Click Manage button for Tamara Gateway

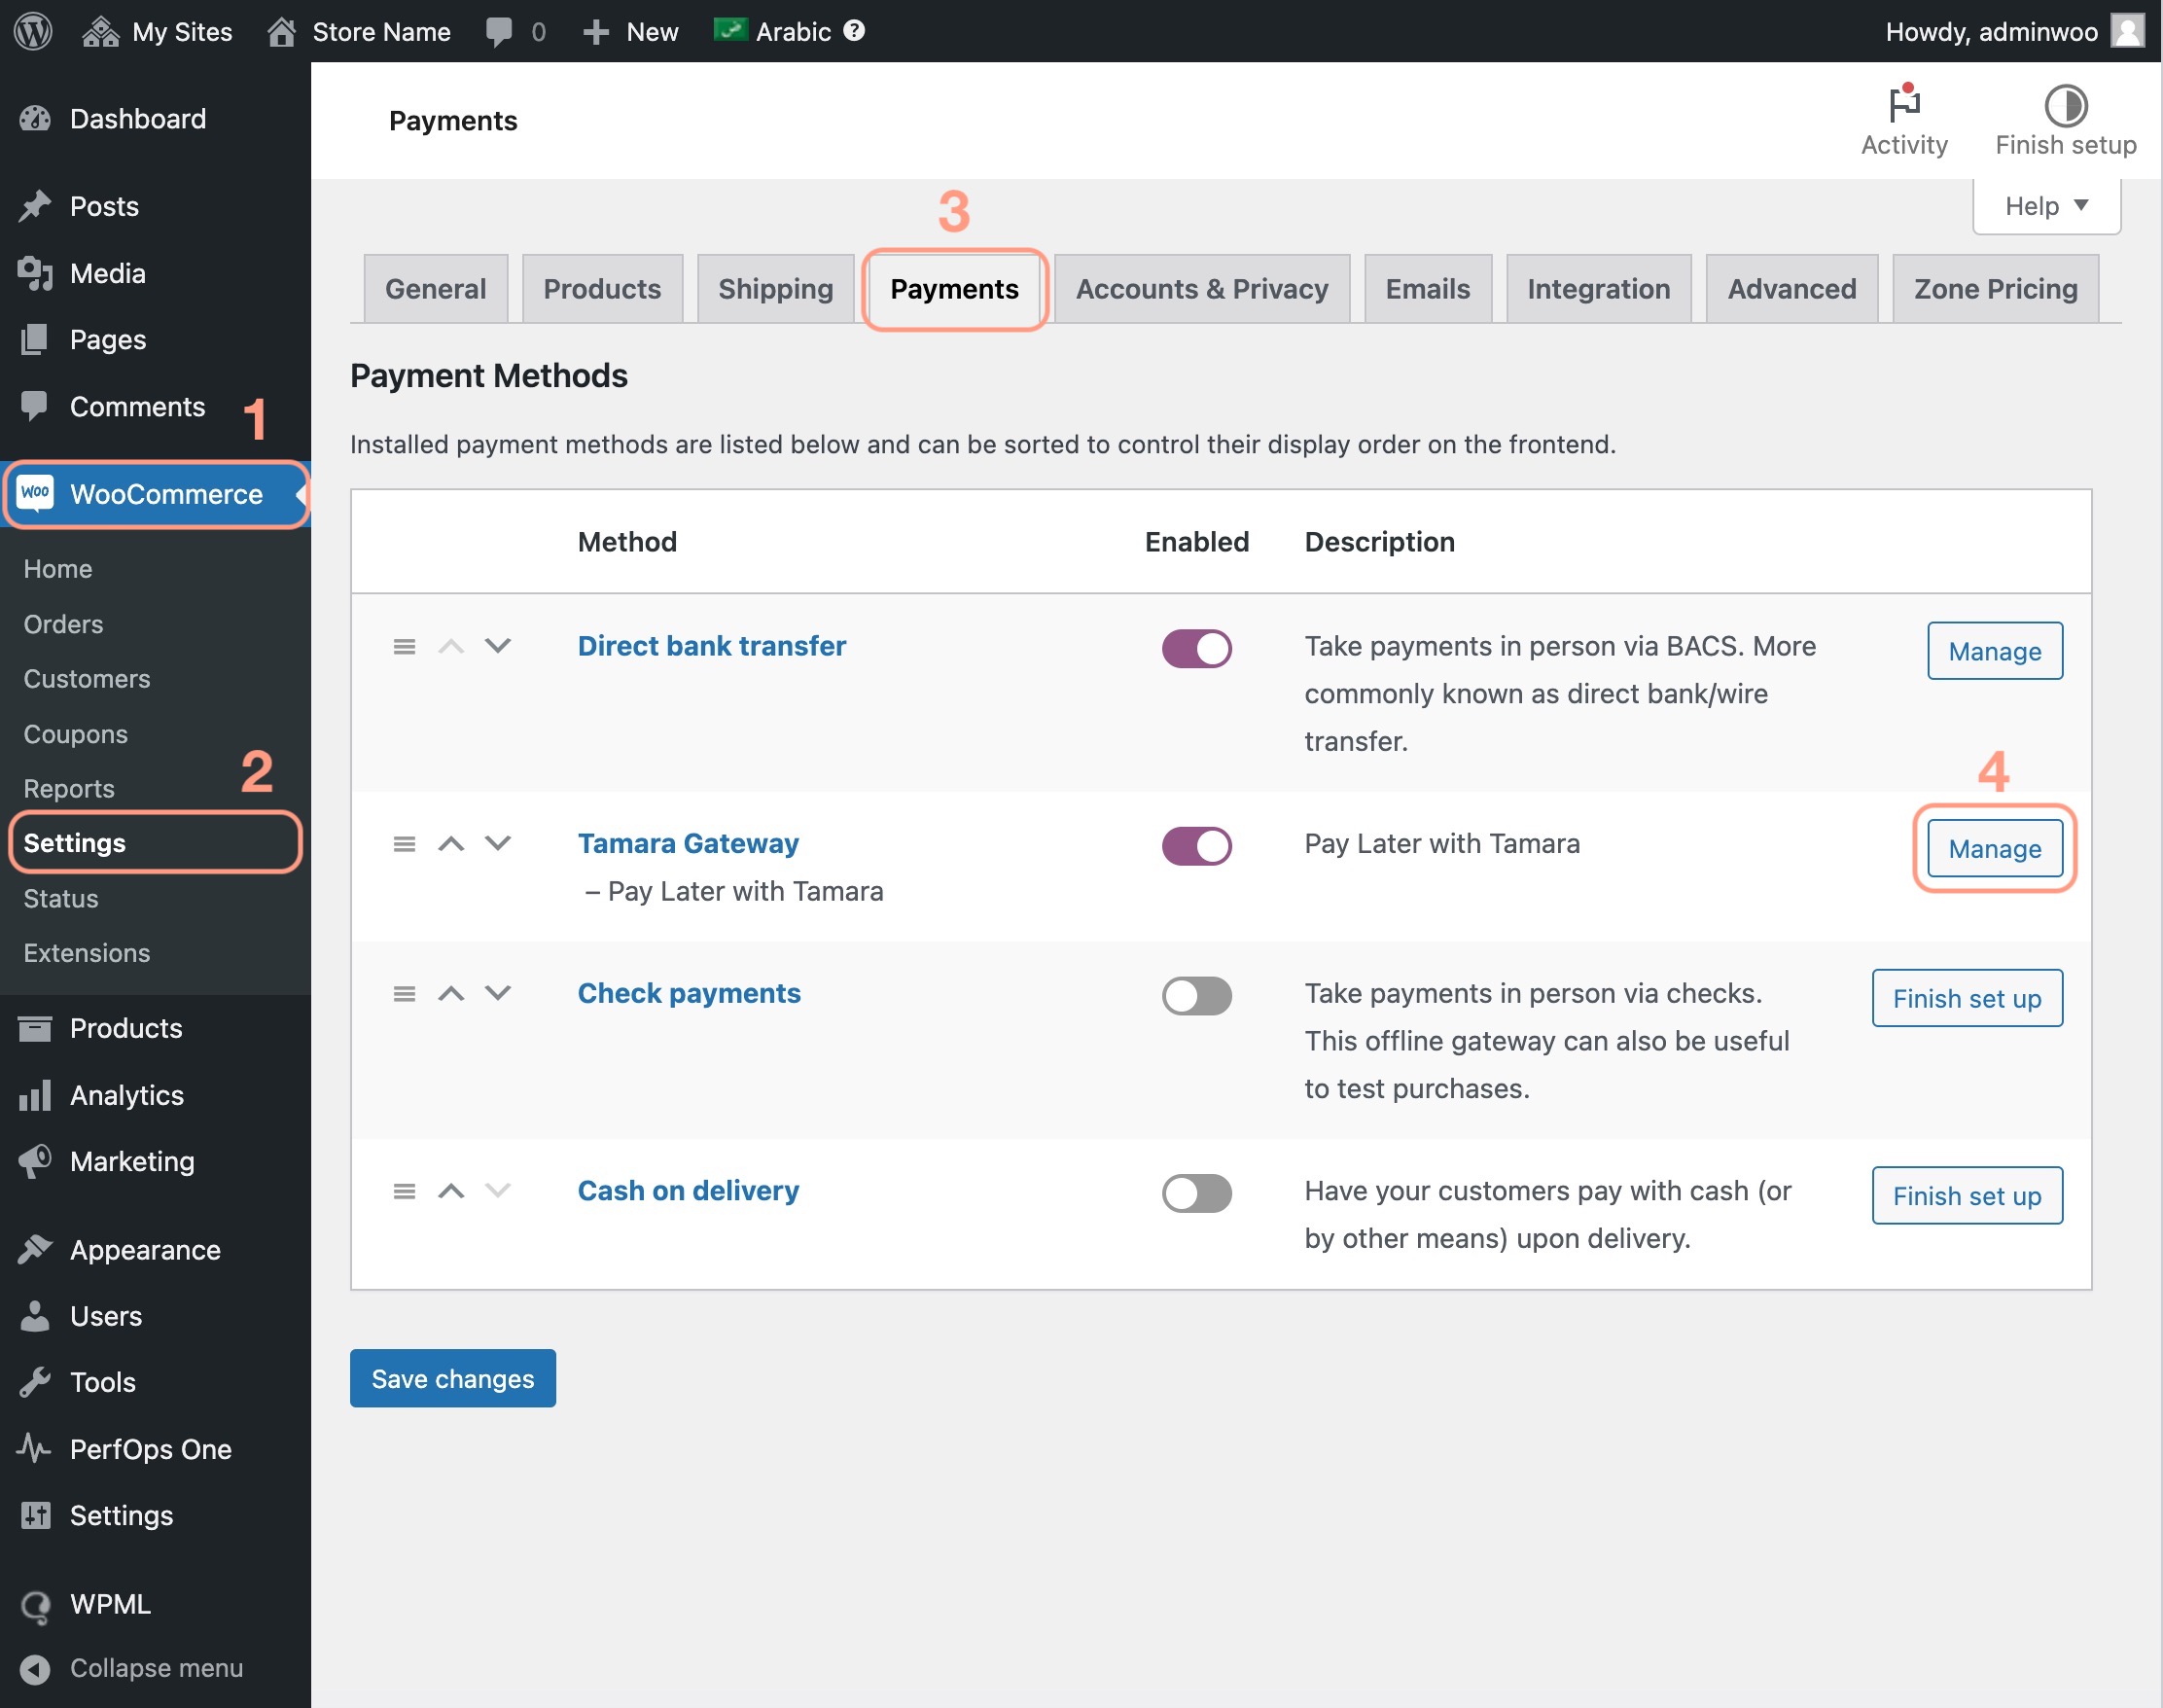tap(1994, 848)
